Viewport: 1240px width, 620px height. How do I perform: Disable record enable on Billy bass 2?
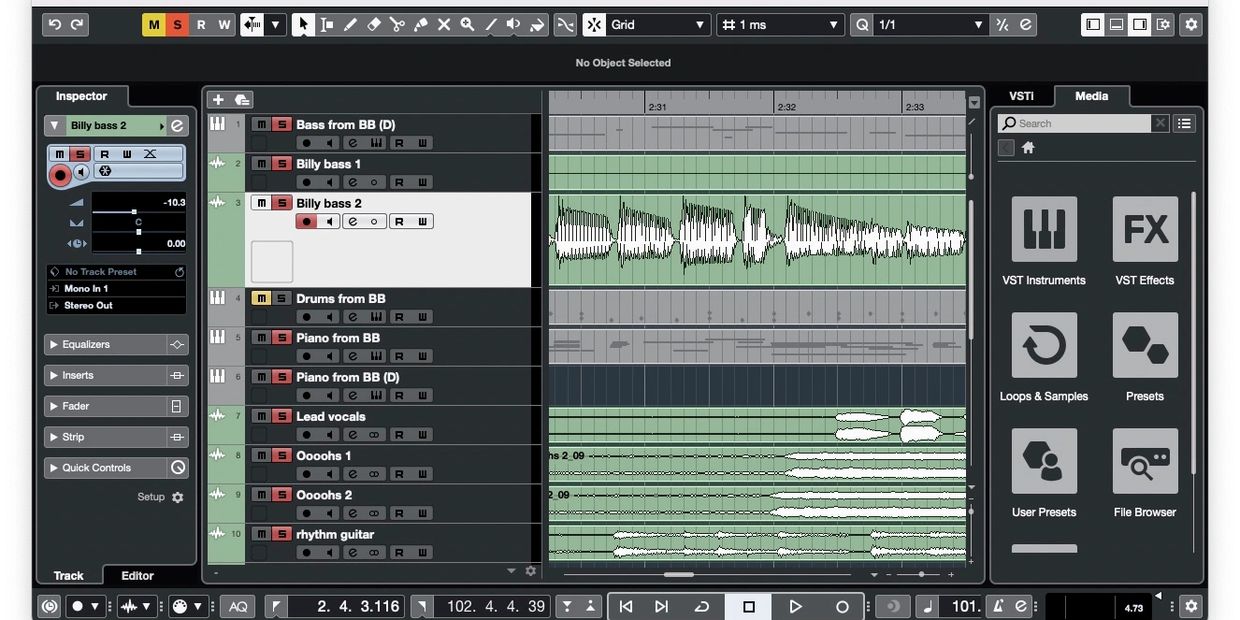[x=306, y=222]
